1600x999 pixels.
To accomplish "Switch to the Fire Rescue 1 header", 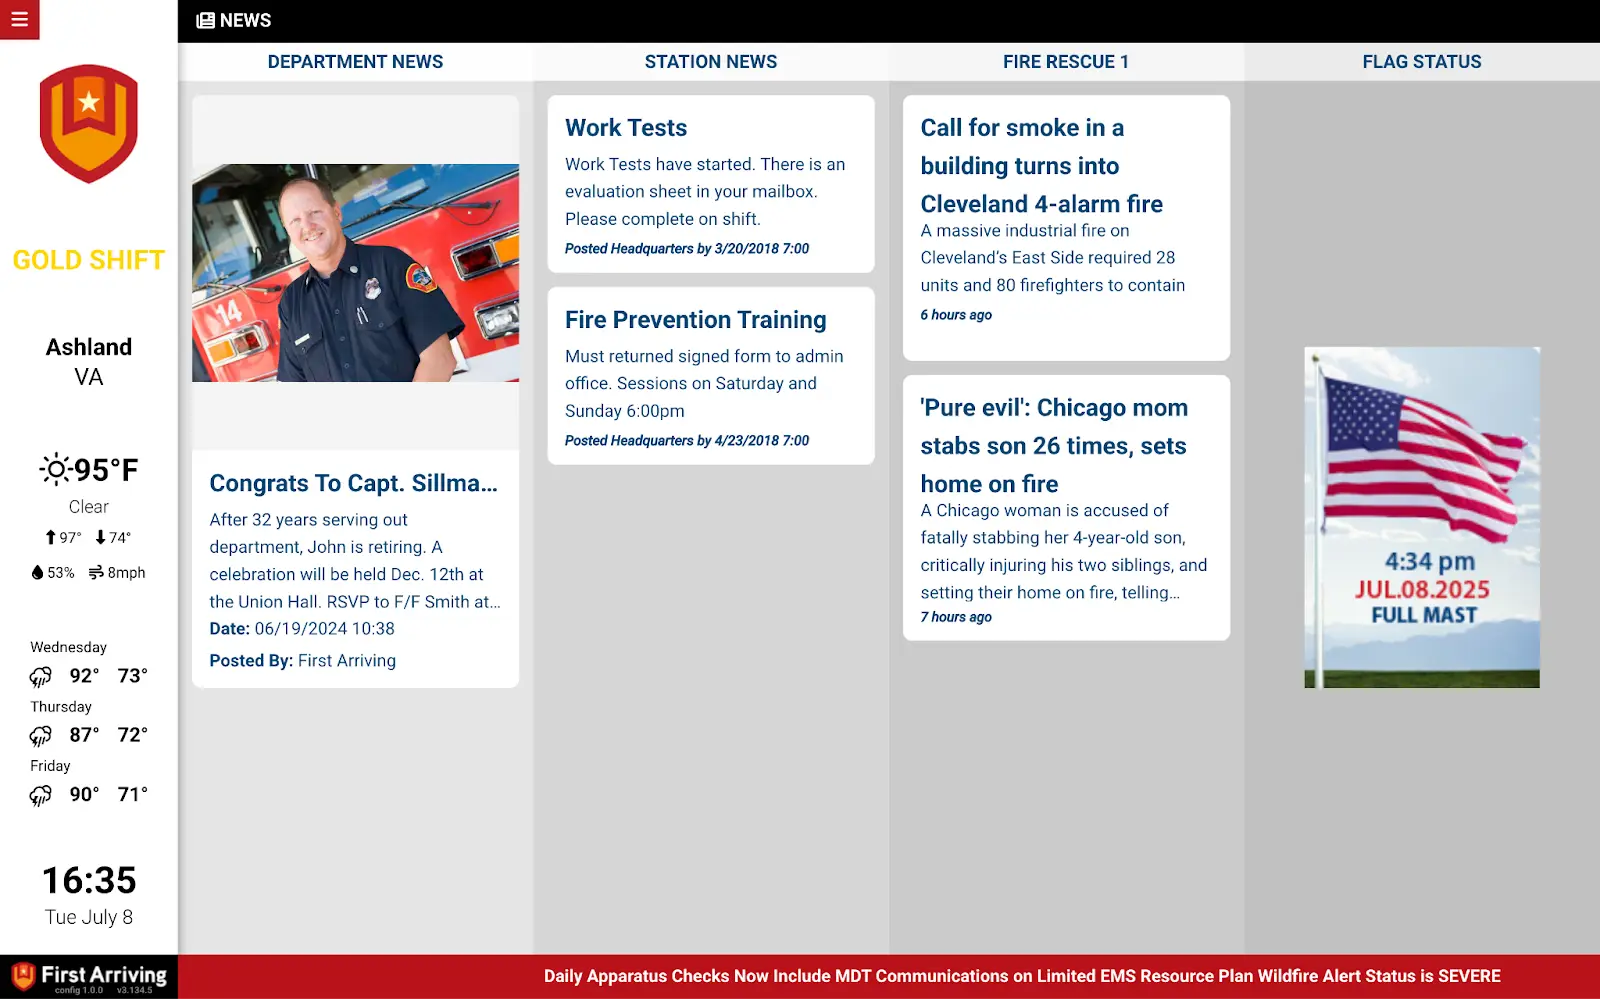I will [1065, 62].
